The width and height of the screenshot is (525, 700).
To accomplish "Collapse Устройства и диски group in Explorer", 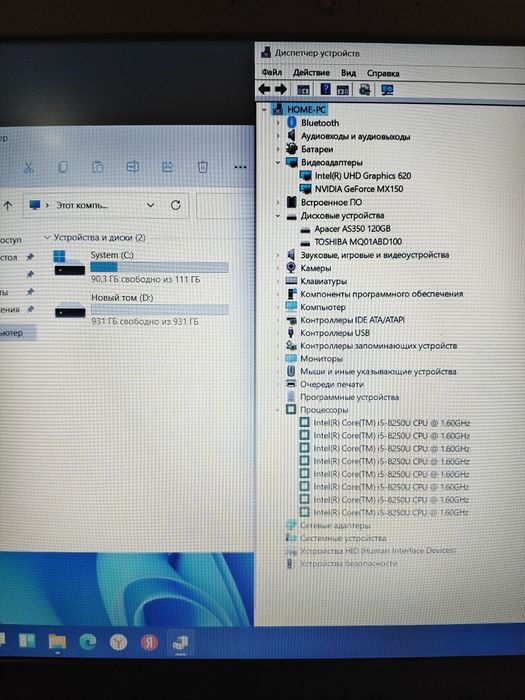I will pos(46,237).
